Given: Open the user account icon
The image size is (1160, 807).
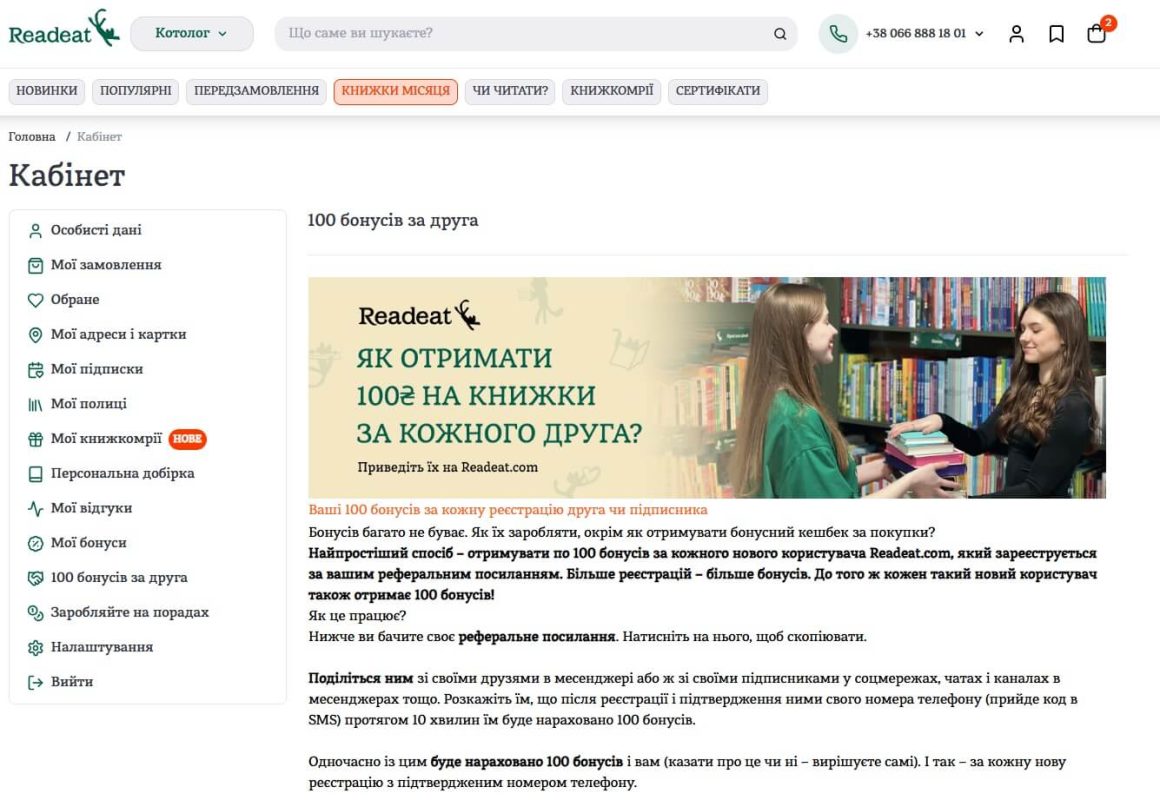Looking at the screenshot, I should [x=1016, y=33].
